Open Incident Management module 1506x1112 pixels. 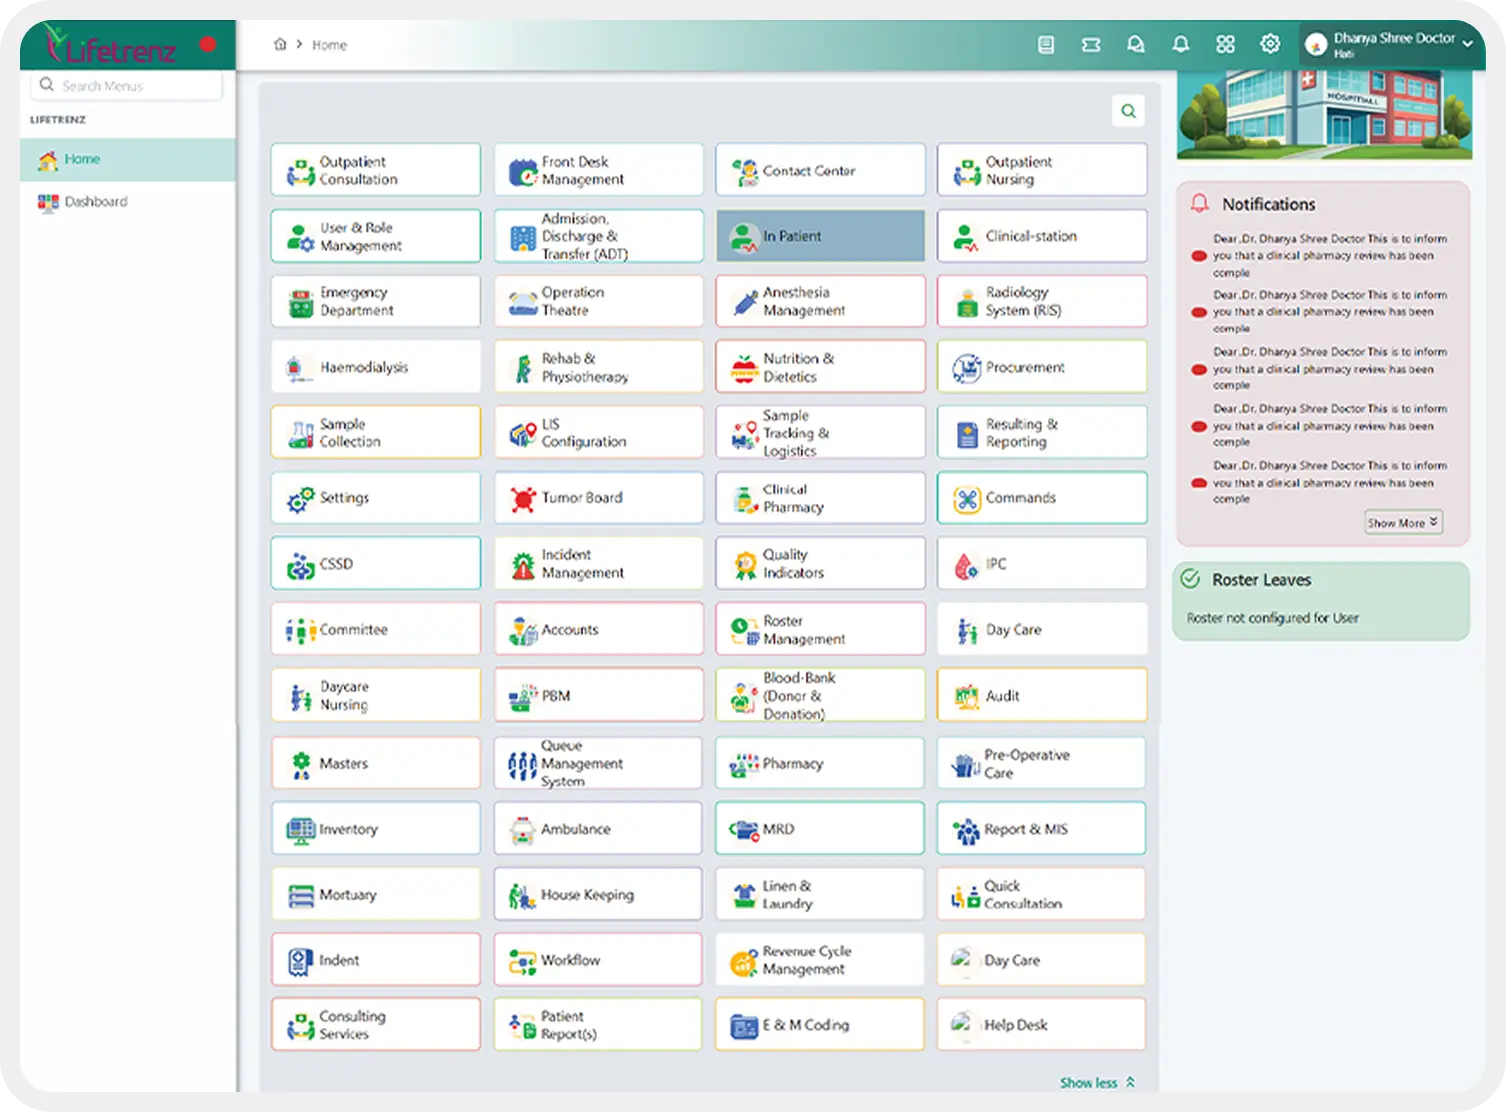[598, 563]
